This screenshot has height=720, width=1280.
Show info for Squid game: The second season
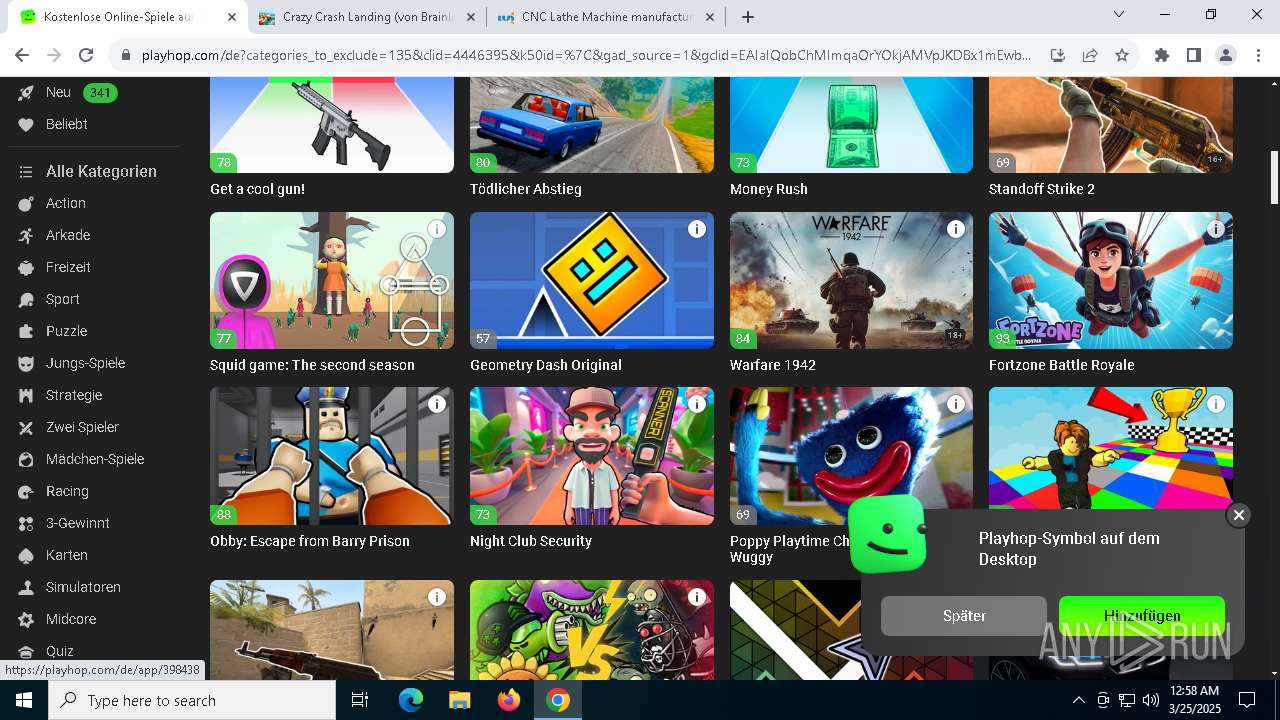pos(437,229)
